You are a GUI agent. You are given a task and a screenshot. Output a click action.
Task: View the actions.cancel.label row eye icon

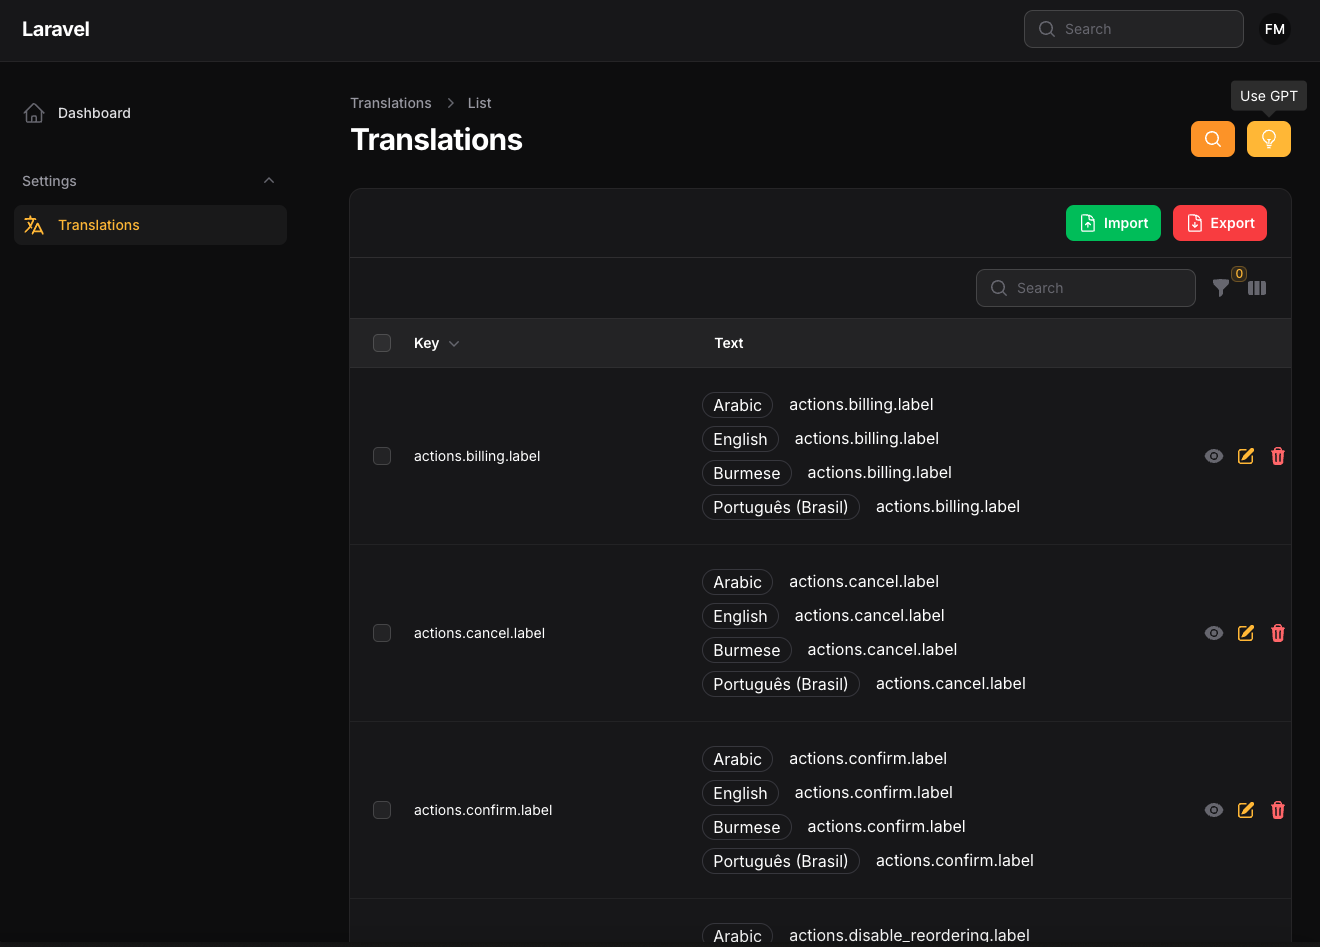(x=1214, y=633)
